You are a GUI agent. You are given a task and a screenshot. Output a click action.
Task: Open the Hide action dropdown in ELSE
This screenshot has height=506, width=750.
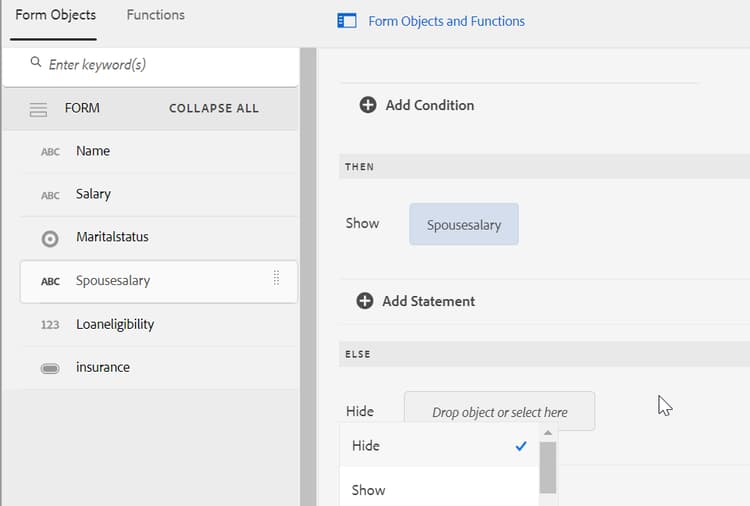pyautogui.click(x=360, y=411)
